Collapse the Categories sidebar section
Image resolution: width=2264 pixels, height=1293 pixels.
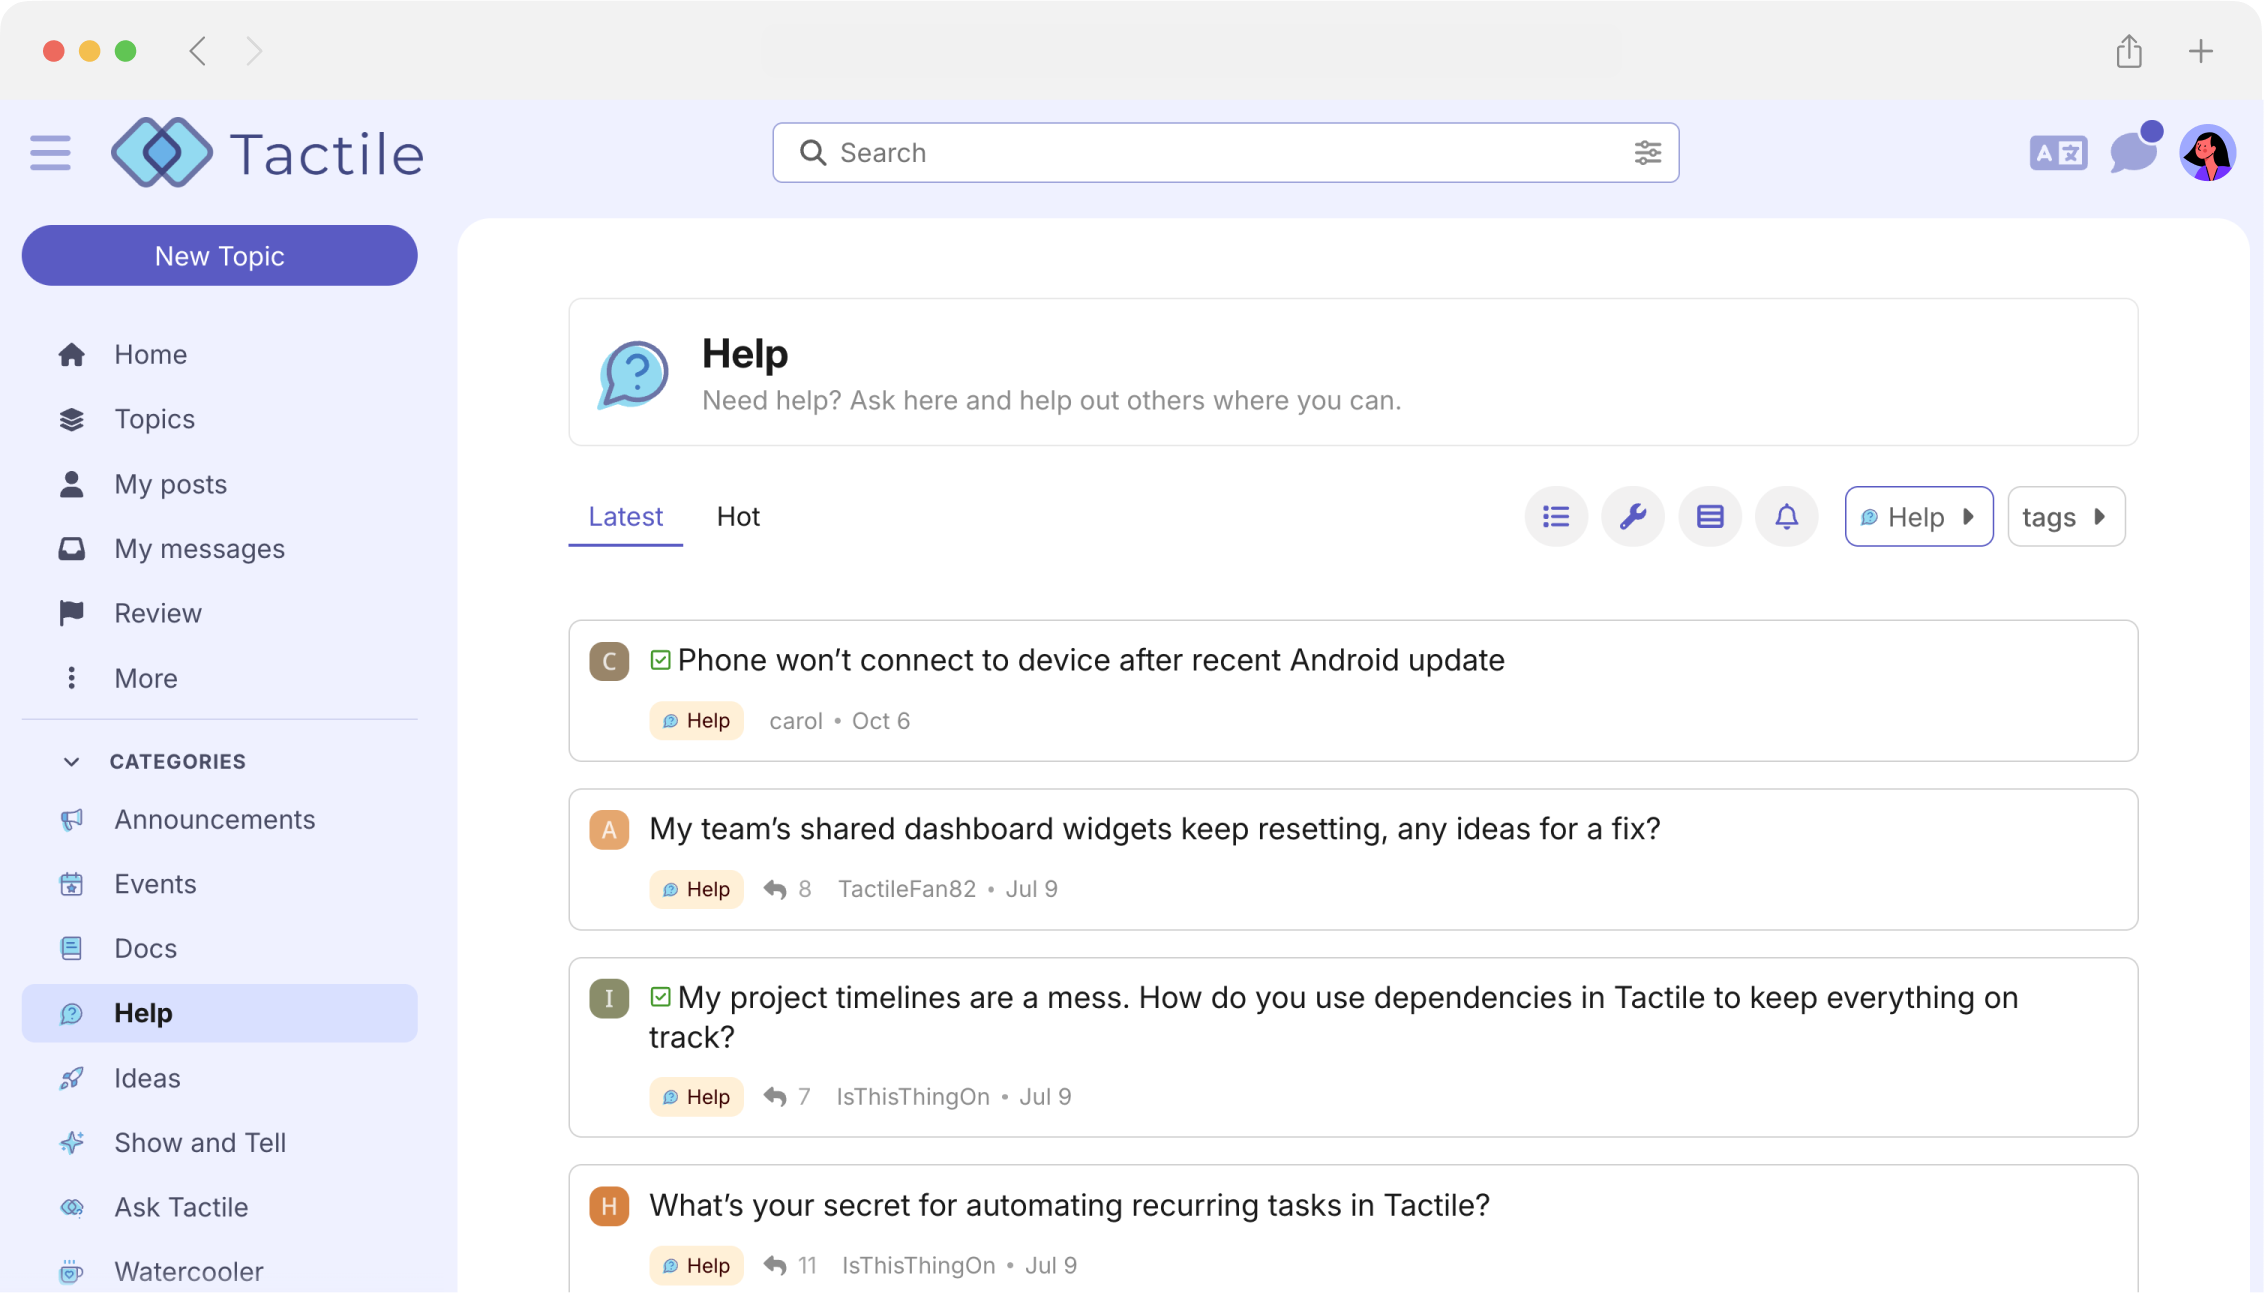pos(71,762)
